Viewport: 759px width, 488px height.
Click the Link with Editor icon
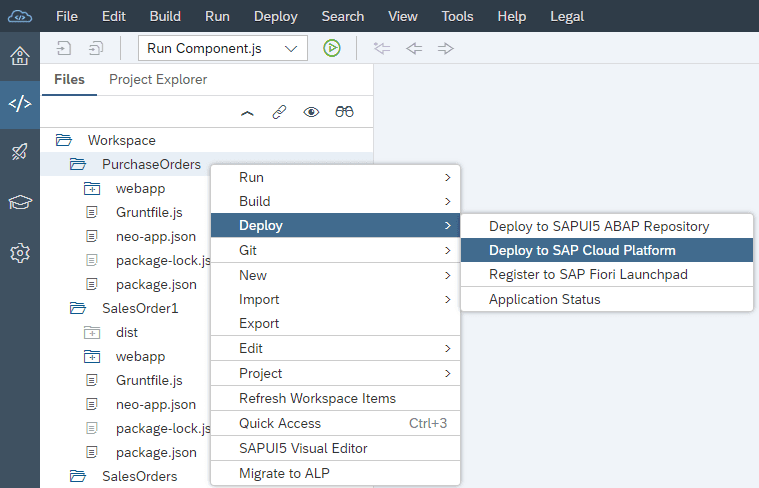[x=279, y=112]
